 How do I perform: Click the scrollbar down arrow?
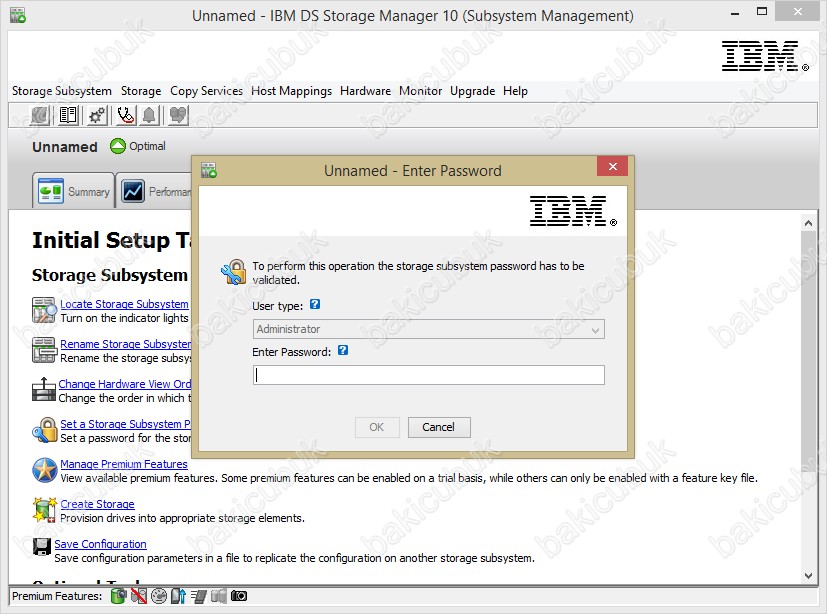click(x=808, y=576)
